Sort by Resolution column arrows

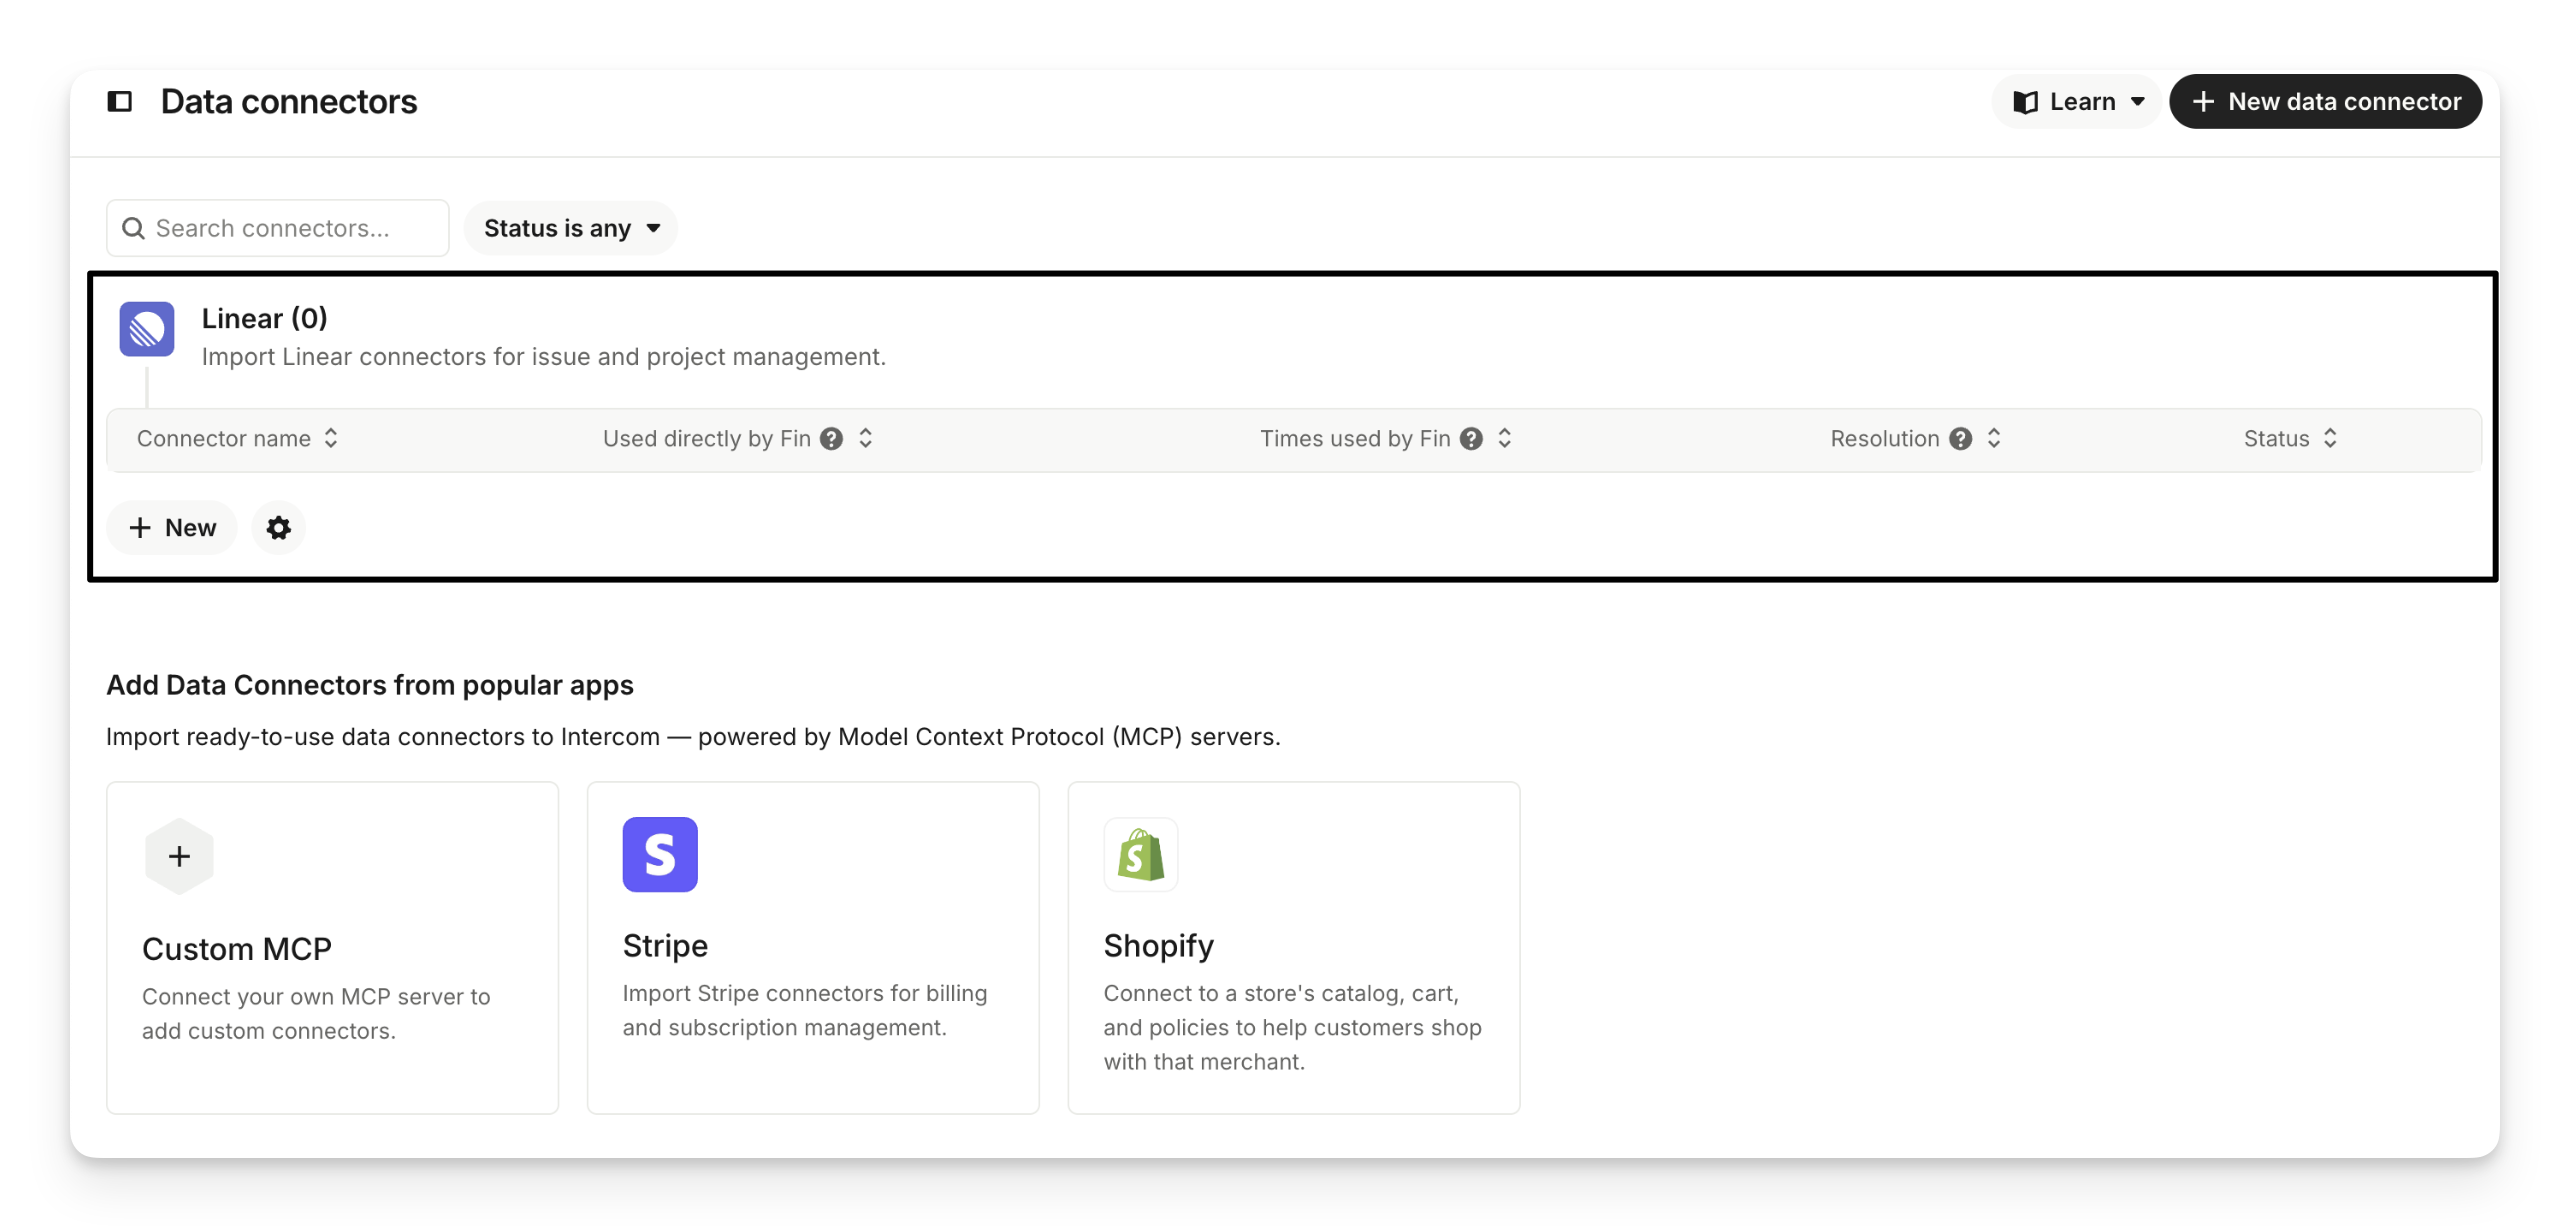tap(1994, 439)
